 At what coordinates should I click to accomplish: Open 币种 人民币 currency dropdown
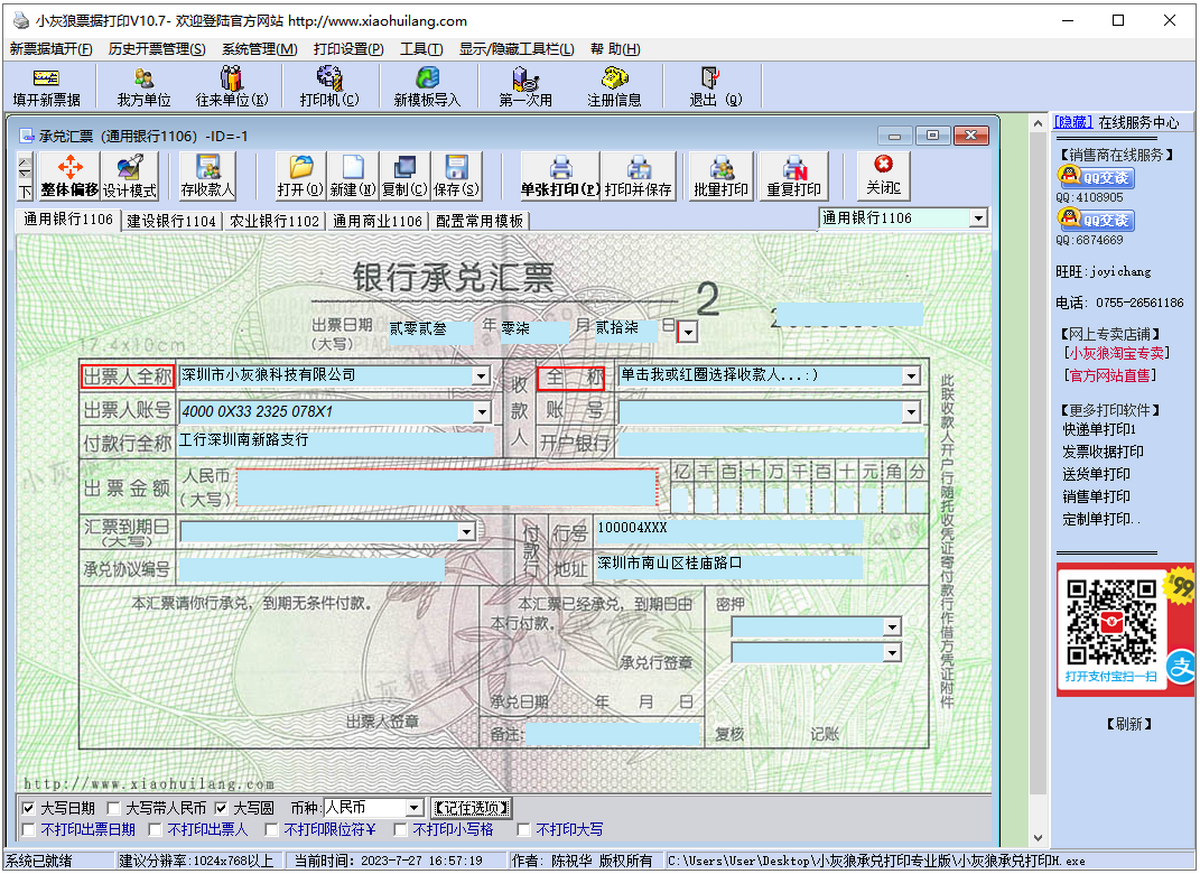(x=414, y=808)
